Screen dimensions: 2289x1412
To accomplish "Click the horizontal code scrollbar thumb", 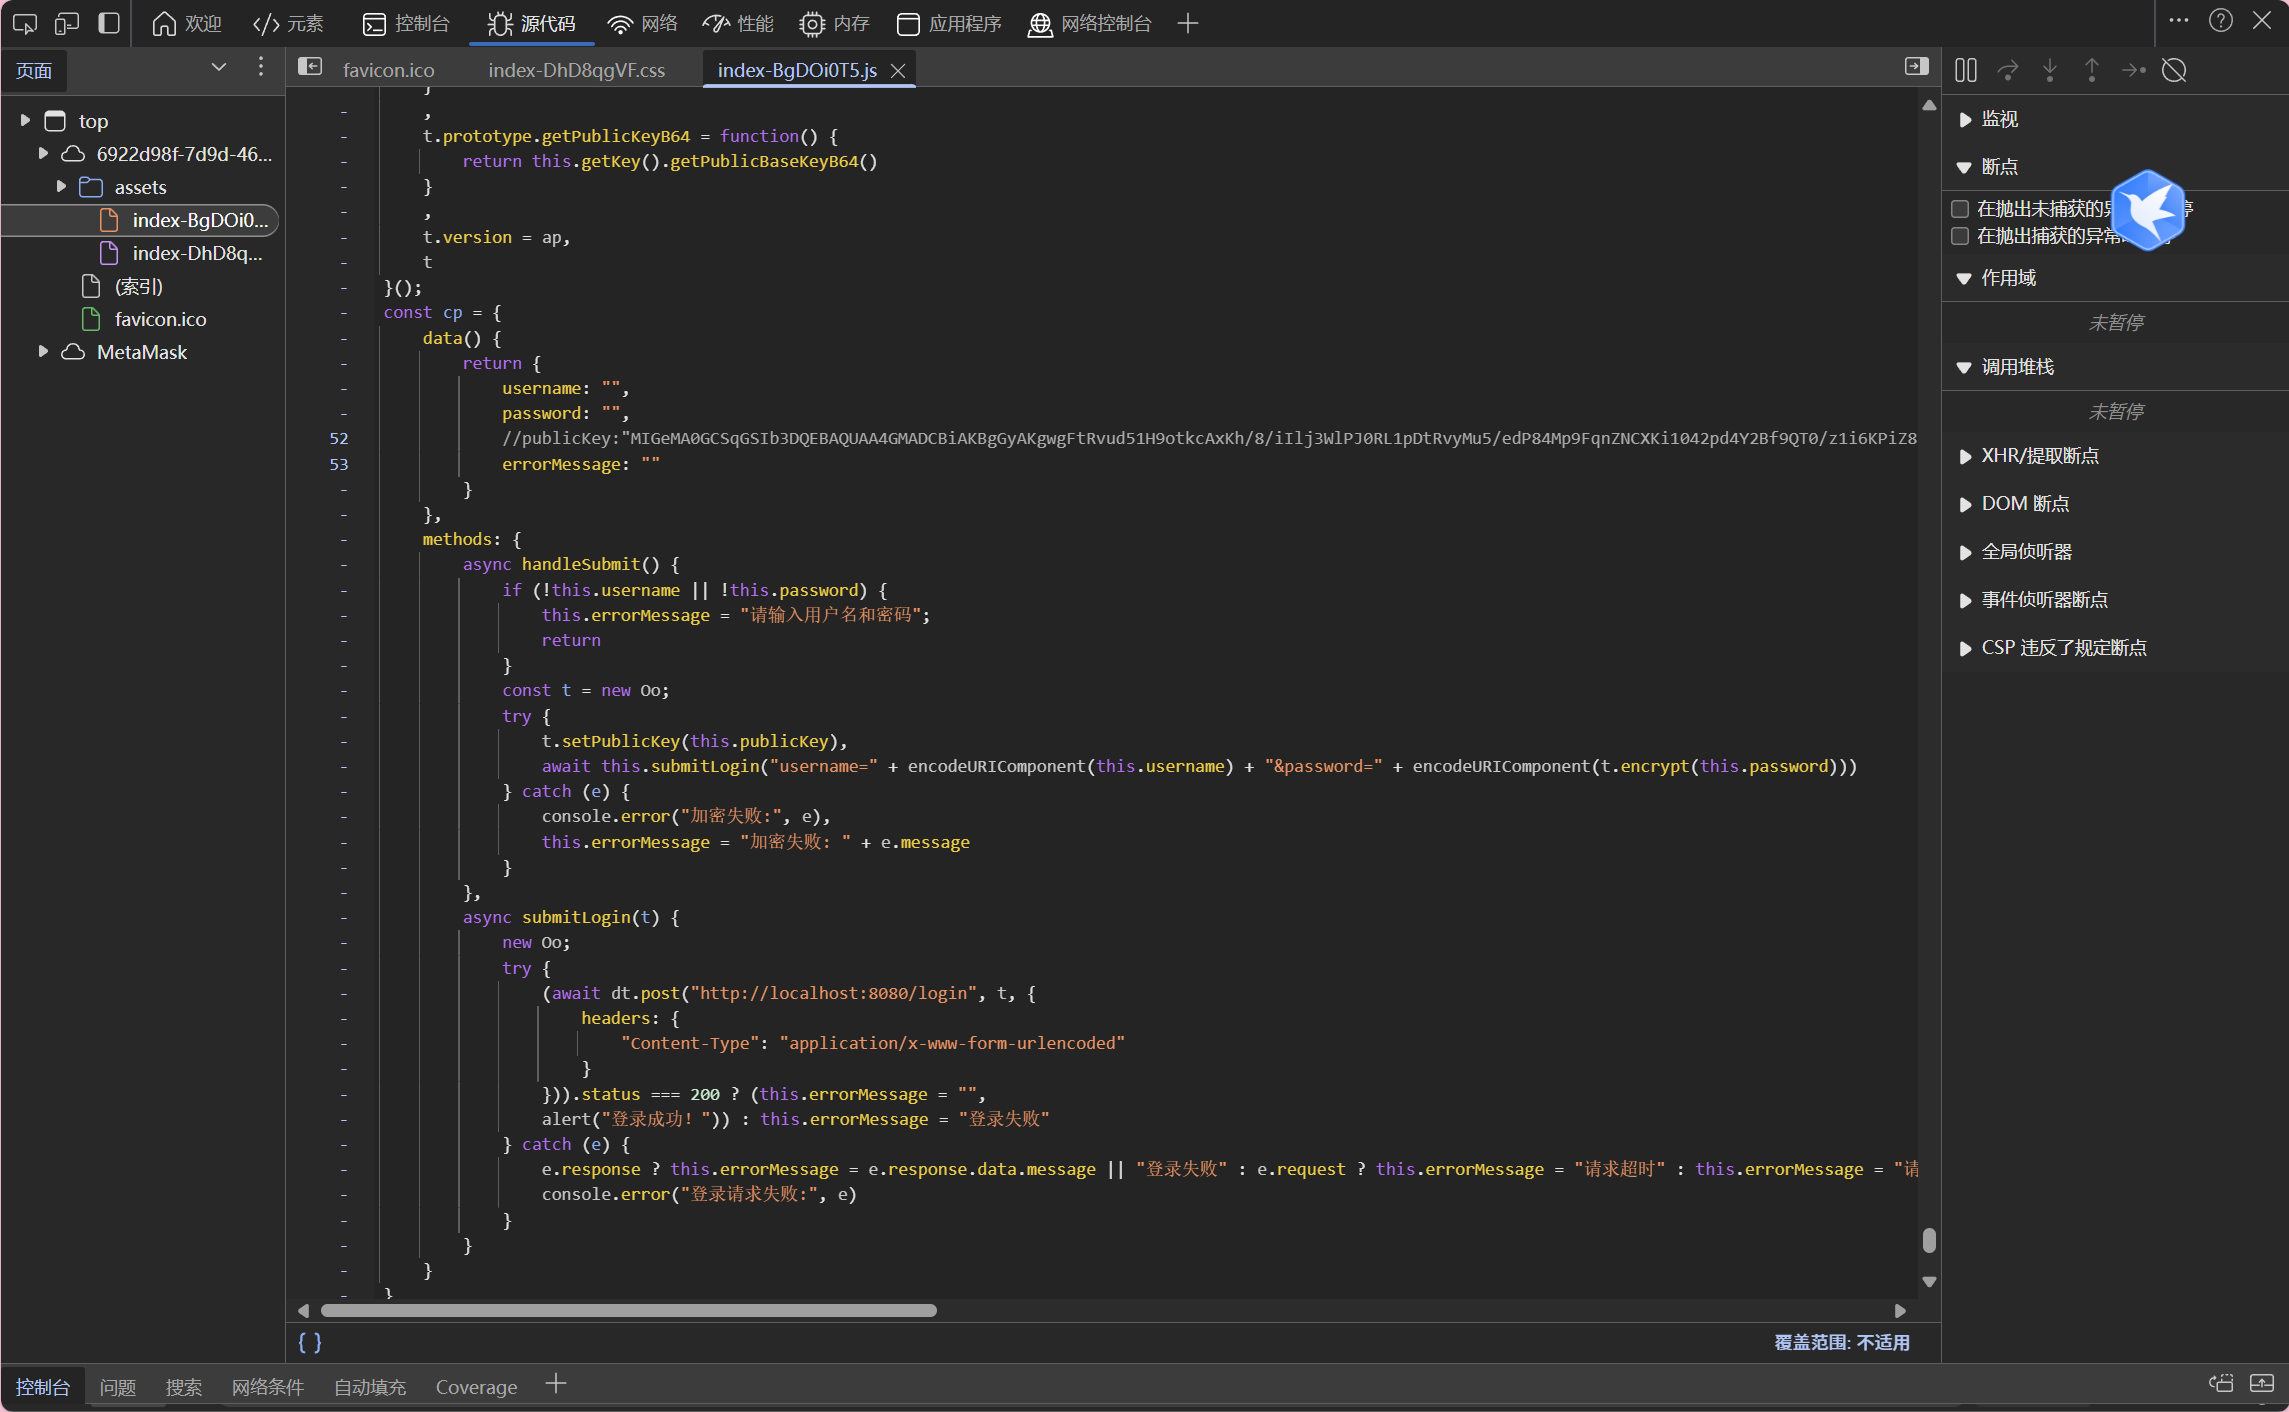I will (x=628, y=1310).
